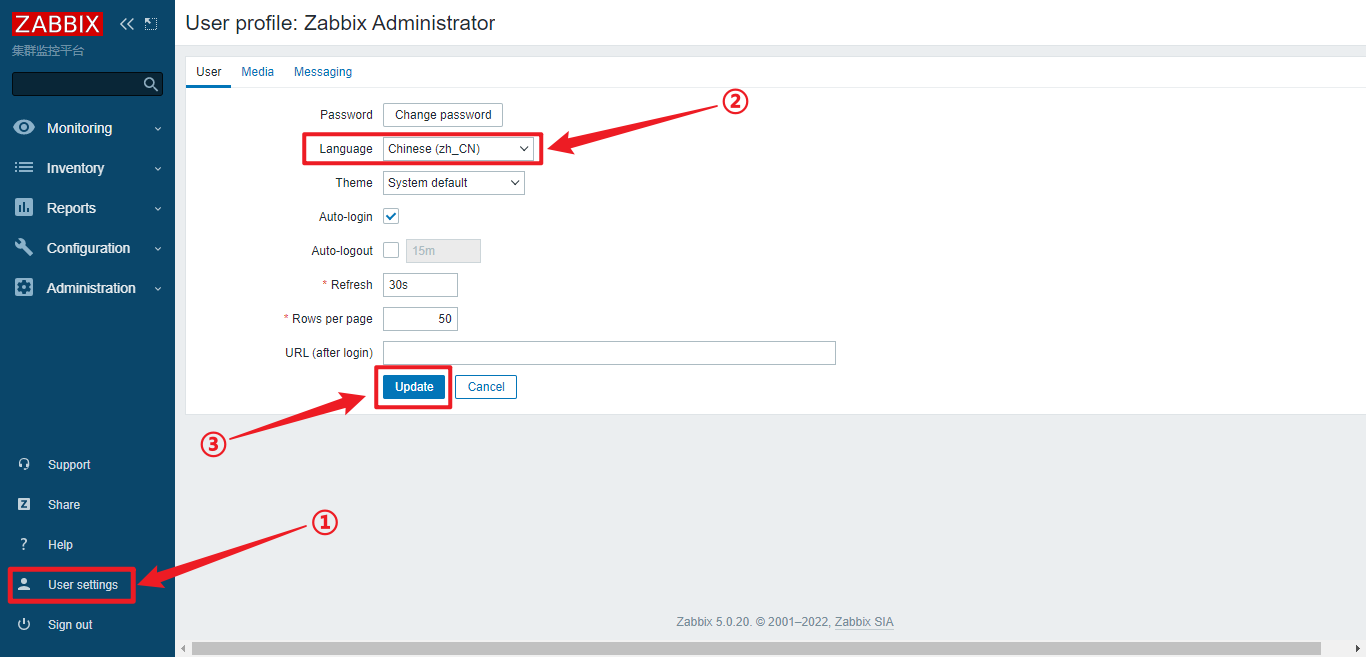Click the Sign out power icon
The image size is (1366, 657).
coord(25,625)
